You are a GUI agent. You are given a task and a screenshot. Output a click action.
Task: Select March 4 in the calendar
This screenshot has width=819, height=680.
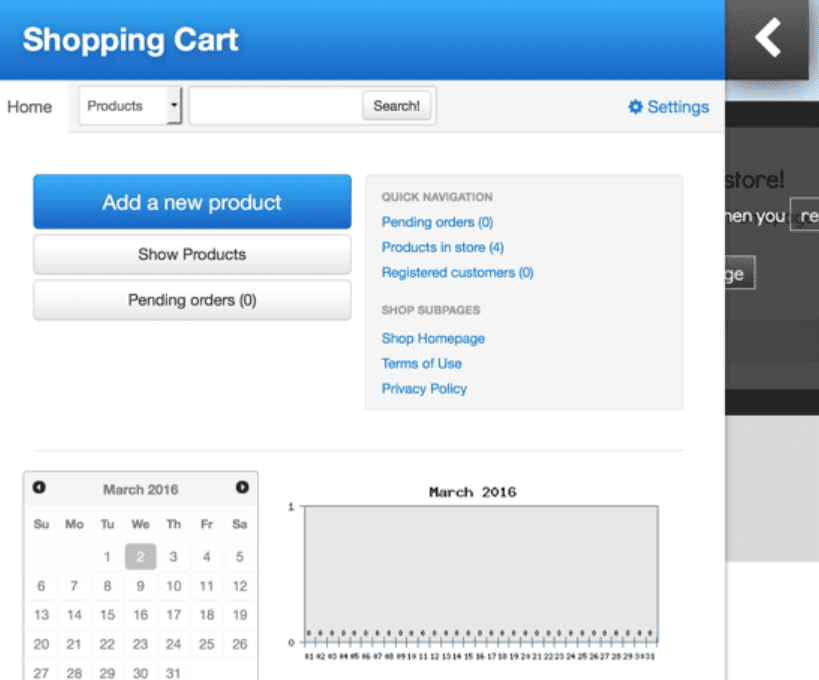pyautogui.click(x=207, y=557)
